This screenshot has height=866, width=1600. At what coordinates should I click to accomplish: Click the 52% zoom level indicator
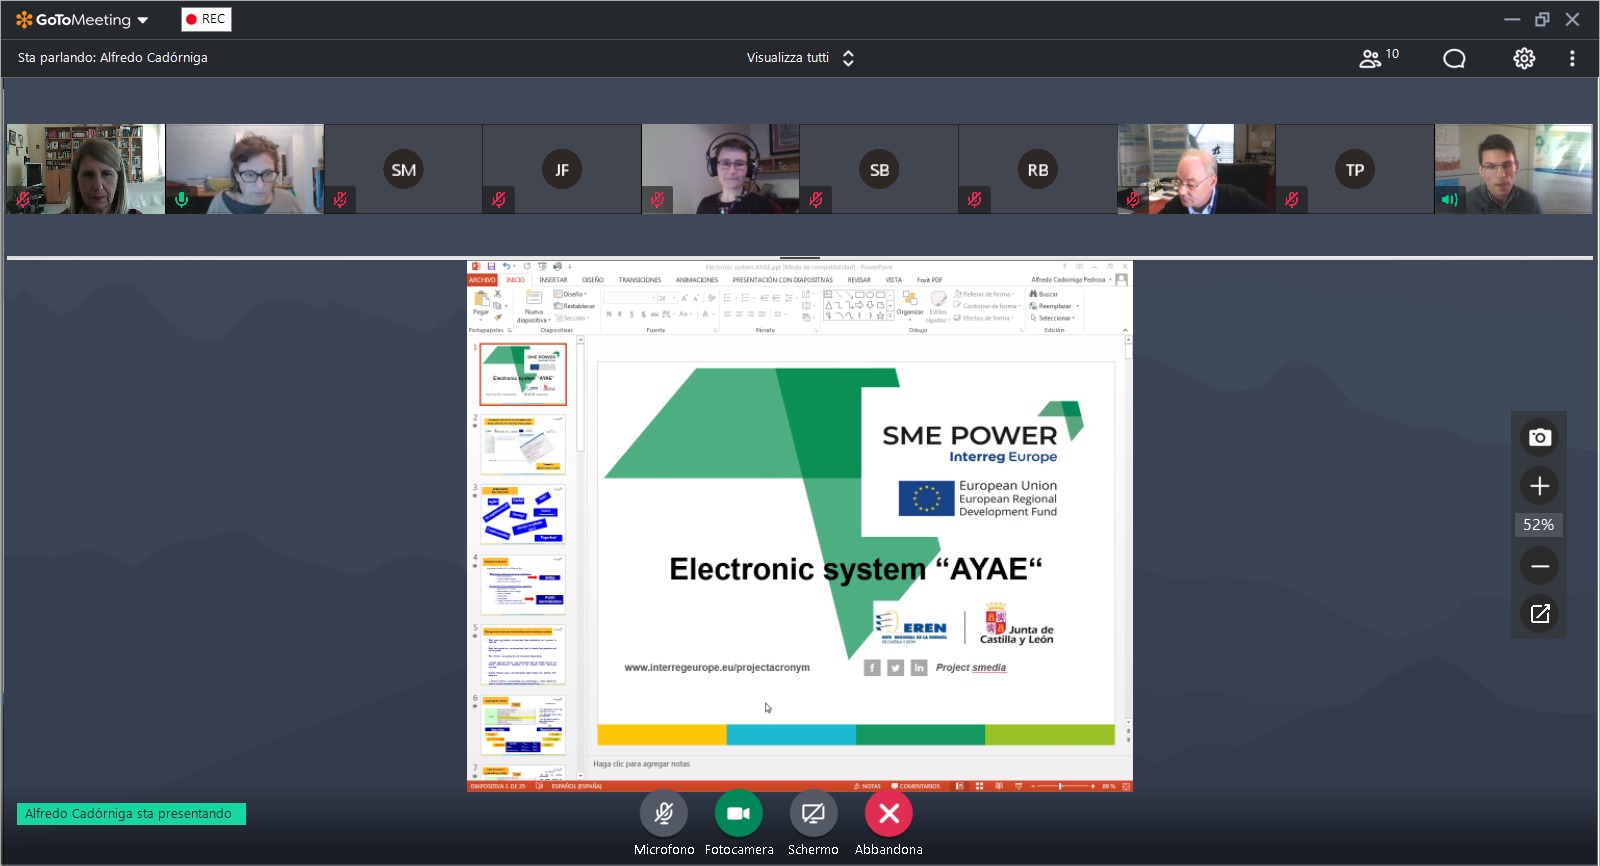coord(1539,525)
